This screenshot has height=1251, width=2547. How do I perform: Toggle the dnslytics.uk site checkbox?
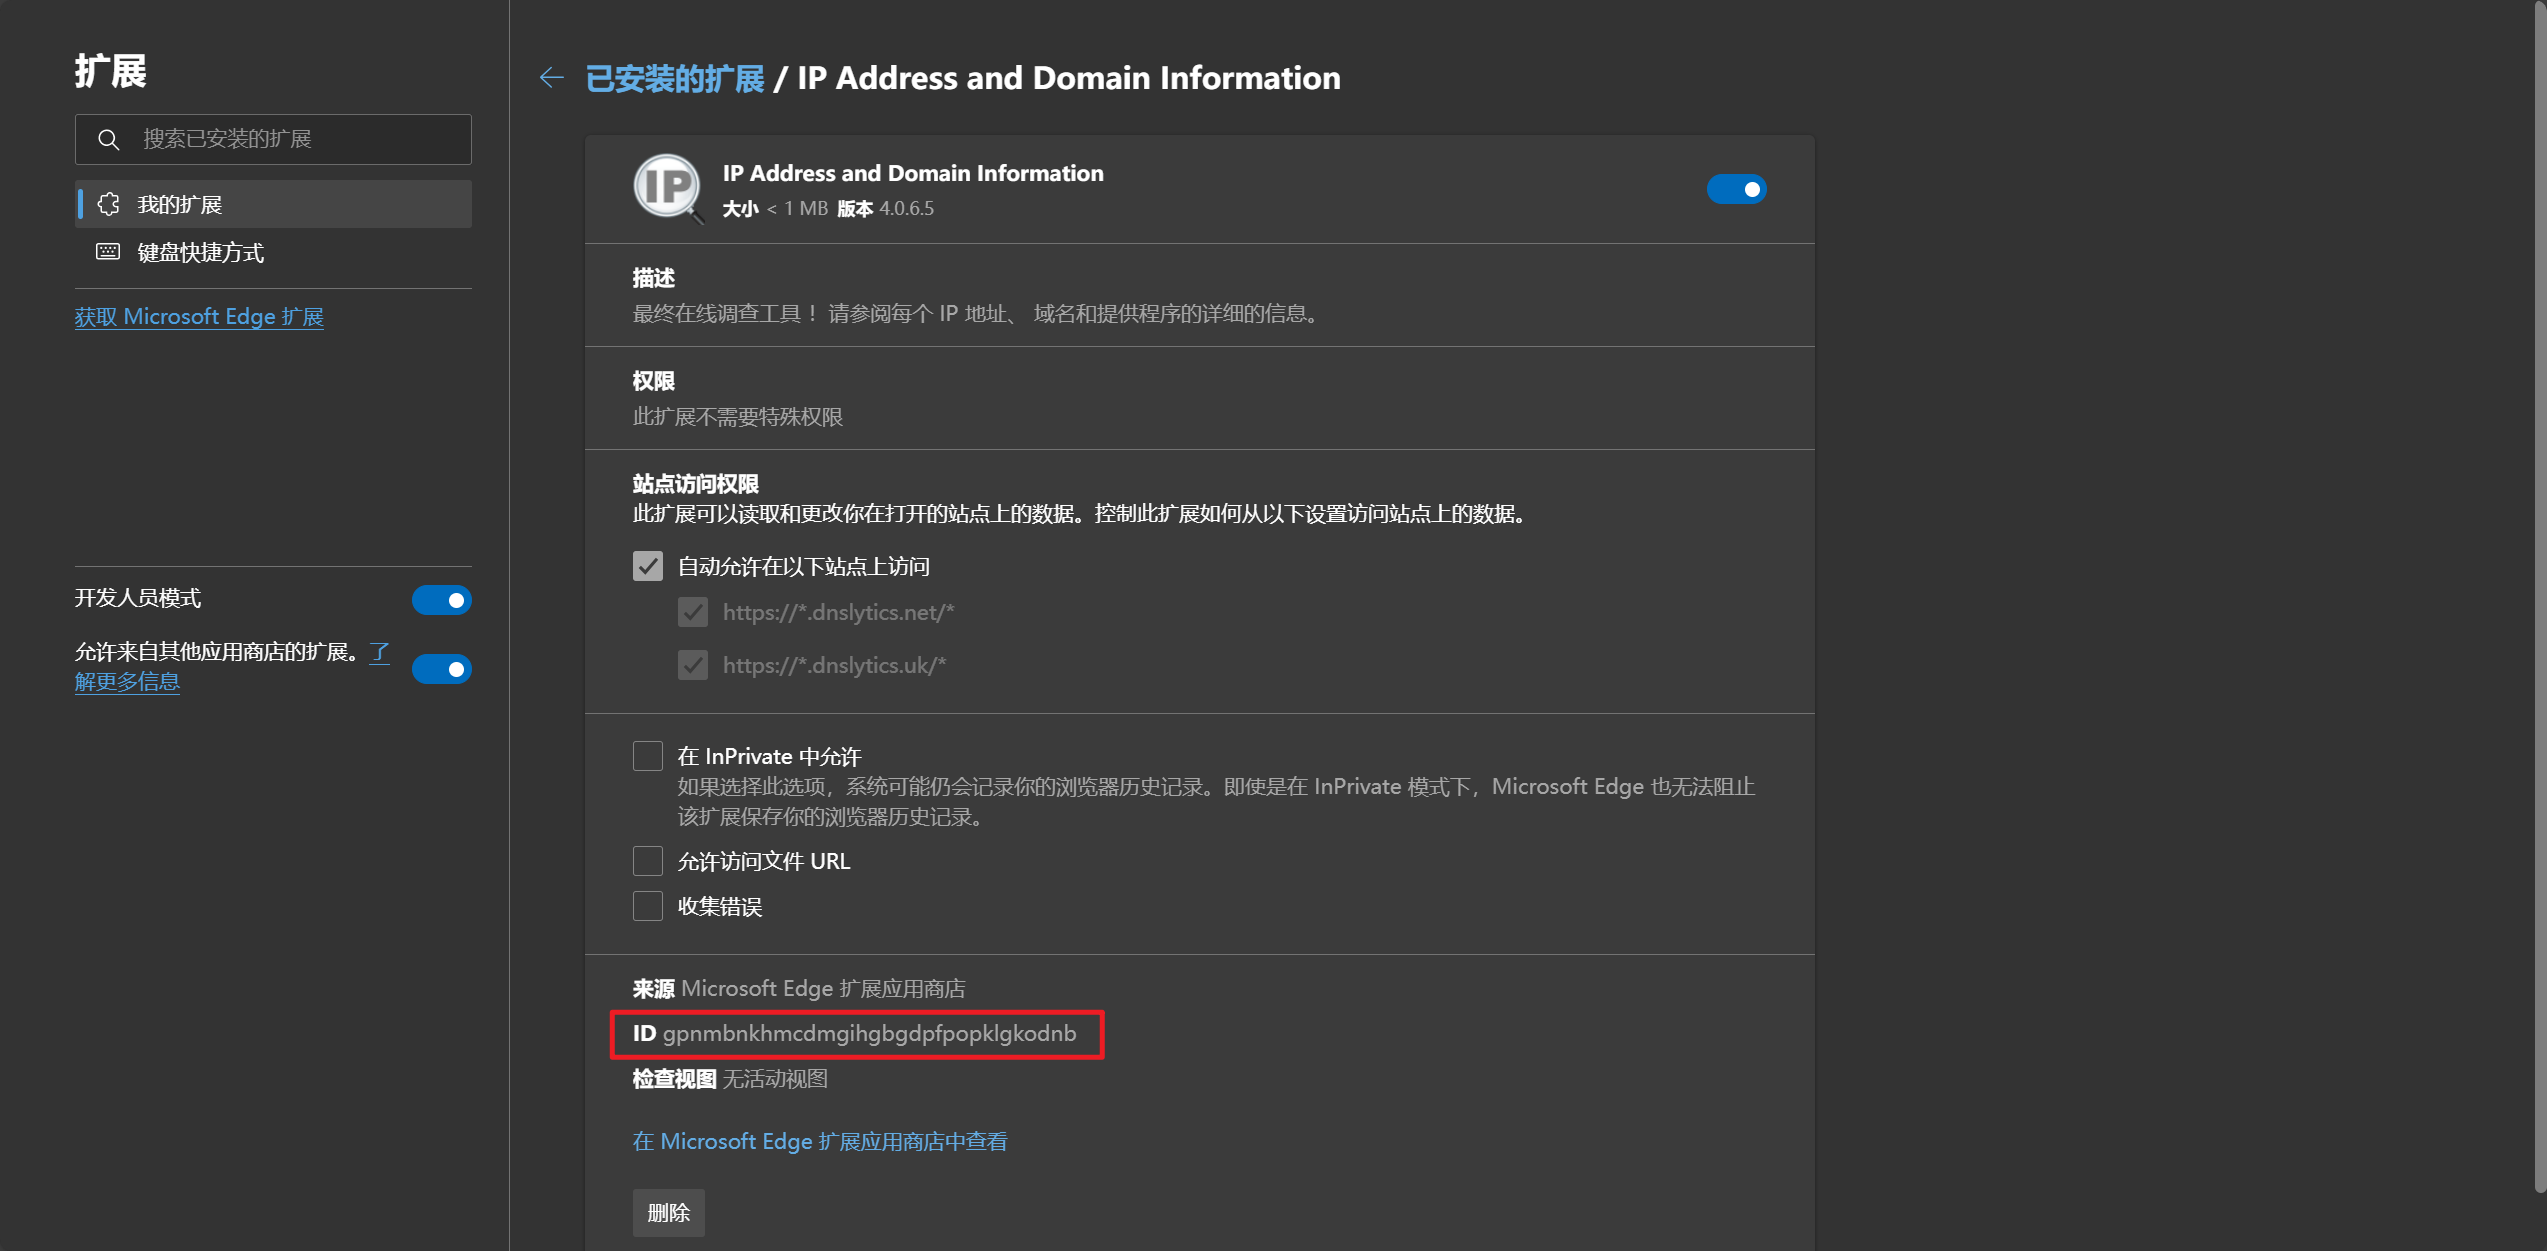[x=693, y=665]
